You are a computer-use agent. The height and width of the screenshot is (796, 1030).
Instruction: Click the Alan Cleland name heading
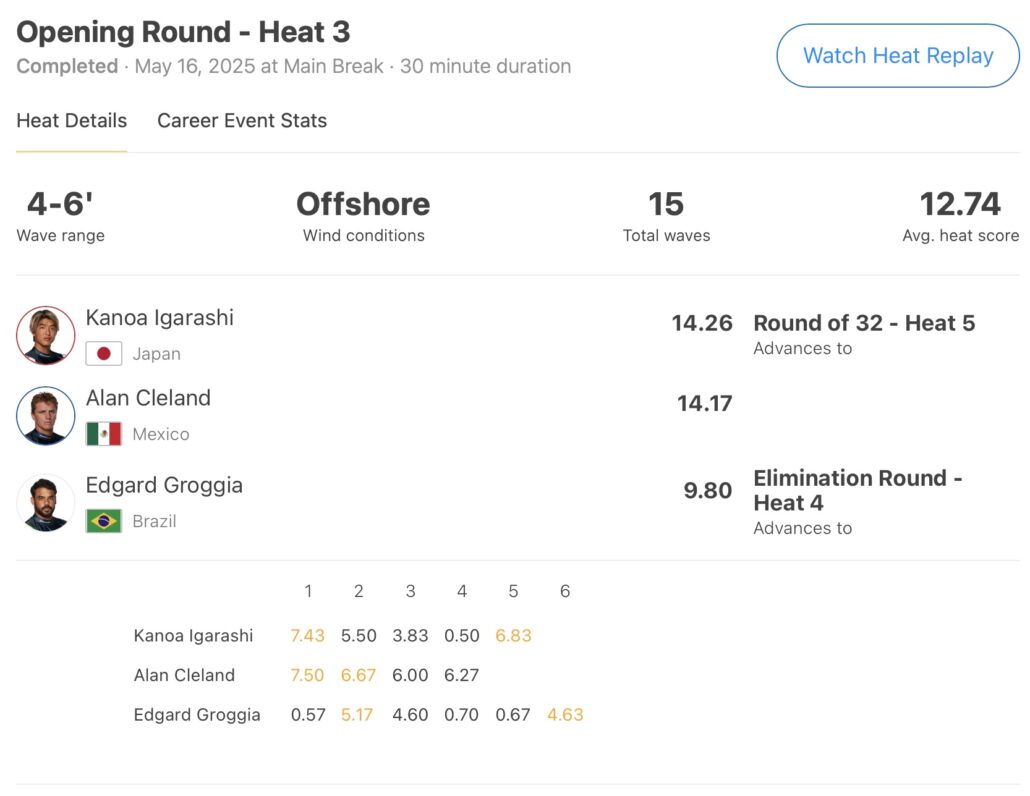(148, 398)
